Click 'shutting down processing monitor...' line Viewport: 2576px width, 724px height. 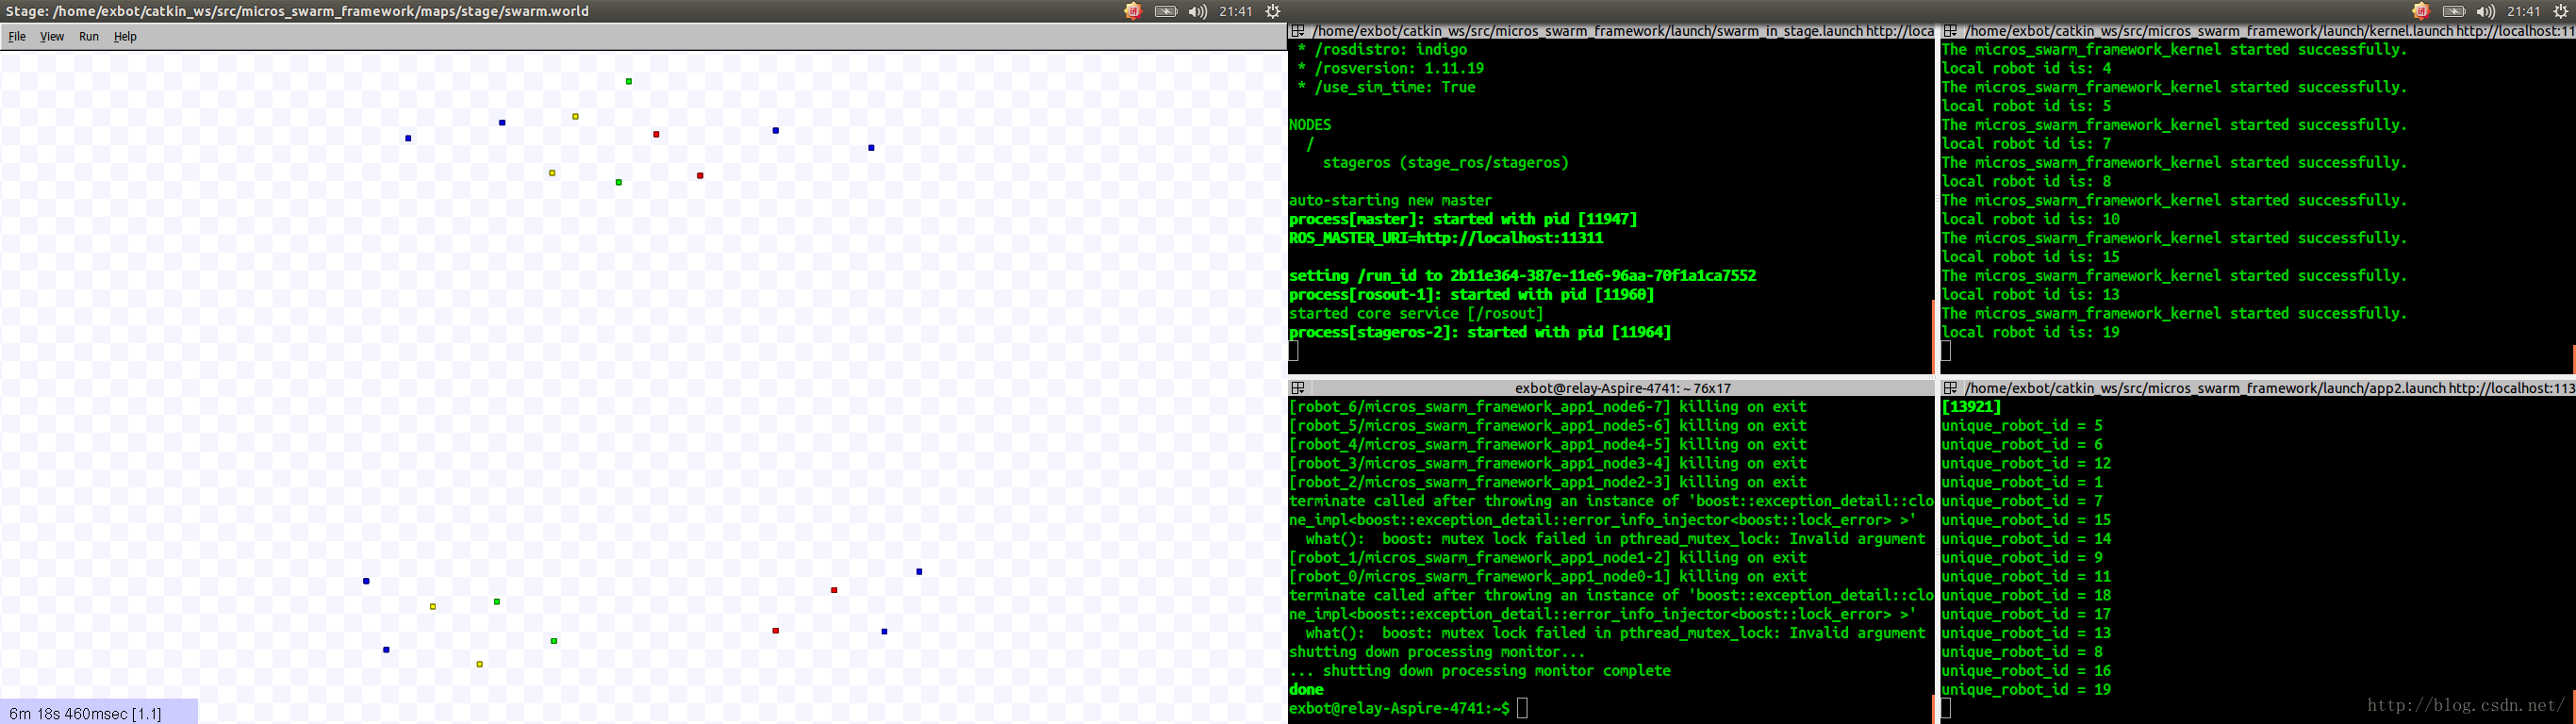[x=1437, y=652]
